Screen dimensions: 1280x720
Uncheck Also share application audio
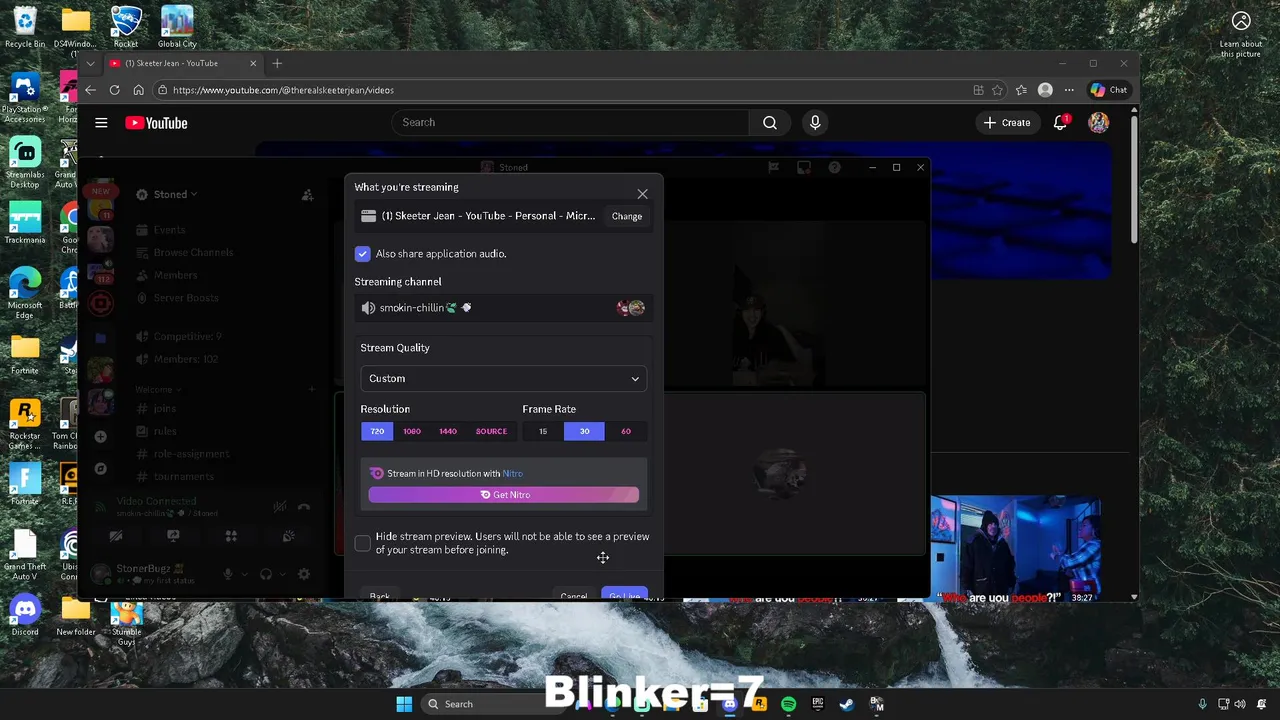pos(362,254)
